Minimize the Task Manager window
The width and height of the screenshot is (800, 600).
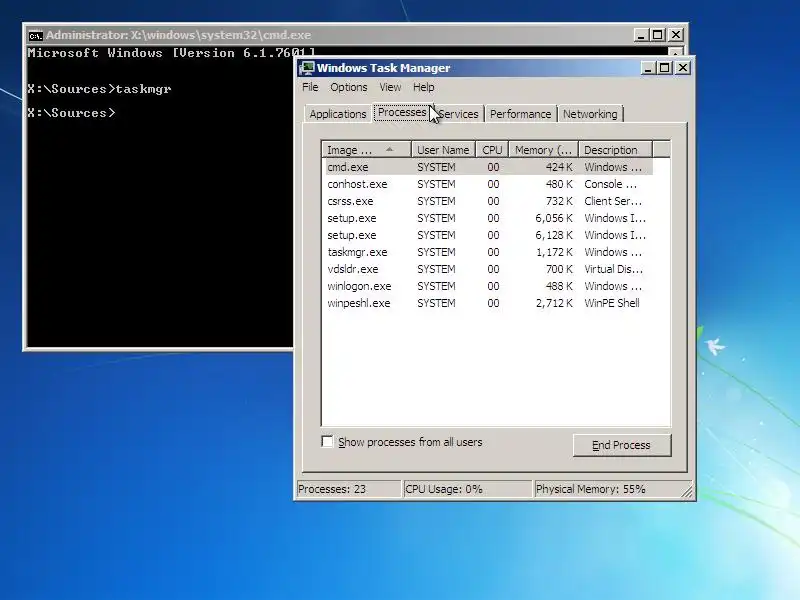(648, 68)
